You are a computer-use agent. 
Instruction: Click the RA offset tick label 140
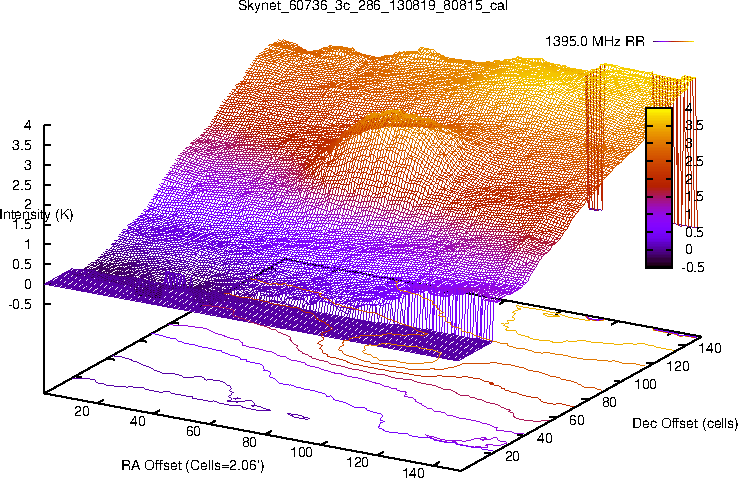tap(413, 472)
